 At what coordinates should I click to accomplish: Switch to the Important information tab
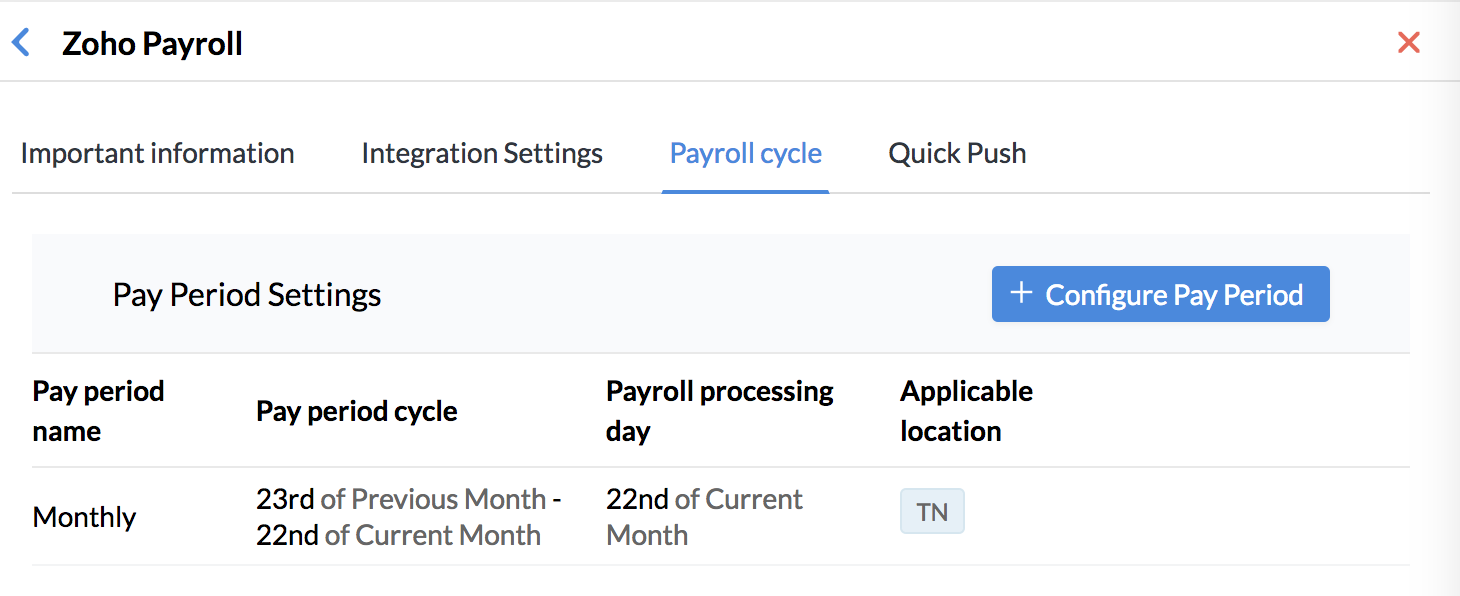pos(156,153)
